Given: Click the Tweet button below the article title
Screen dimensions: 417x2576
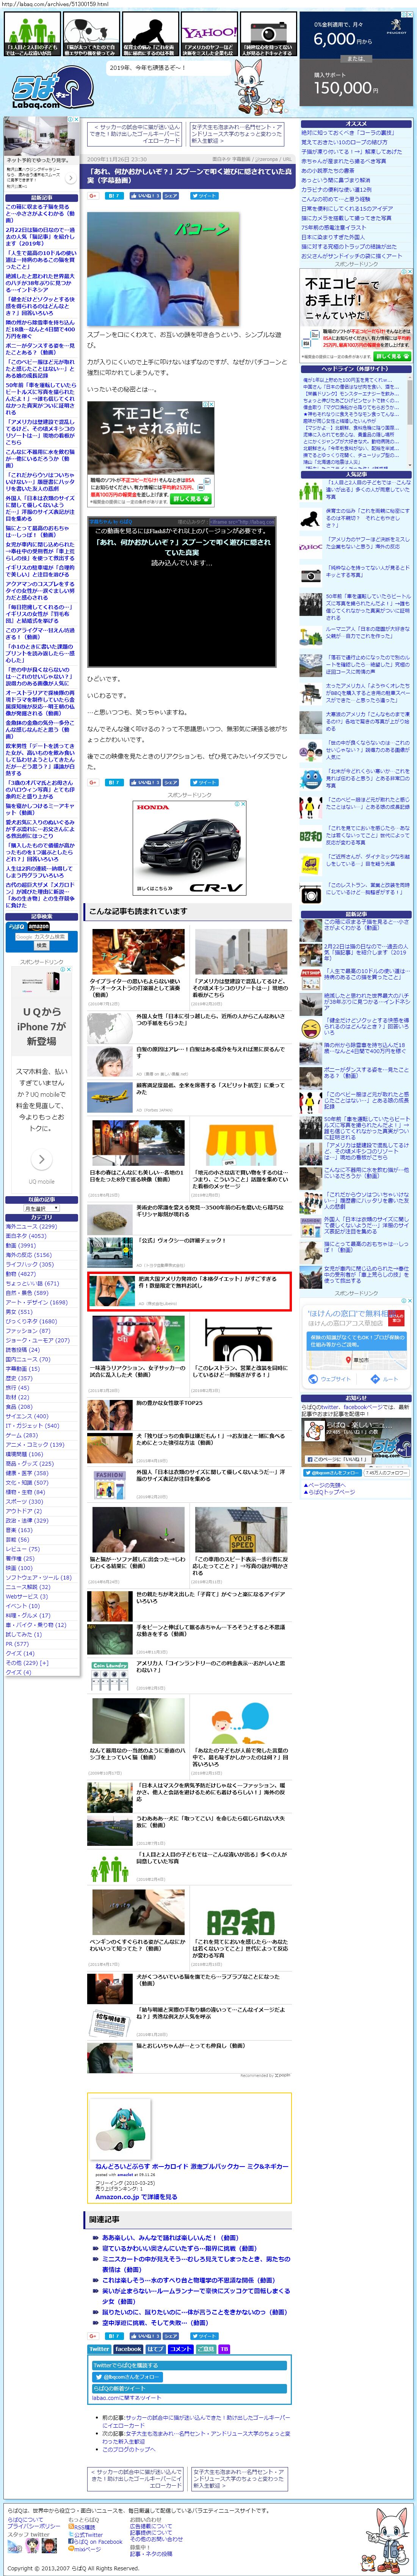Looking at the screenshot, I should pyautogui.click(x=204, y=196).
